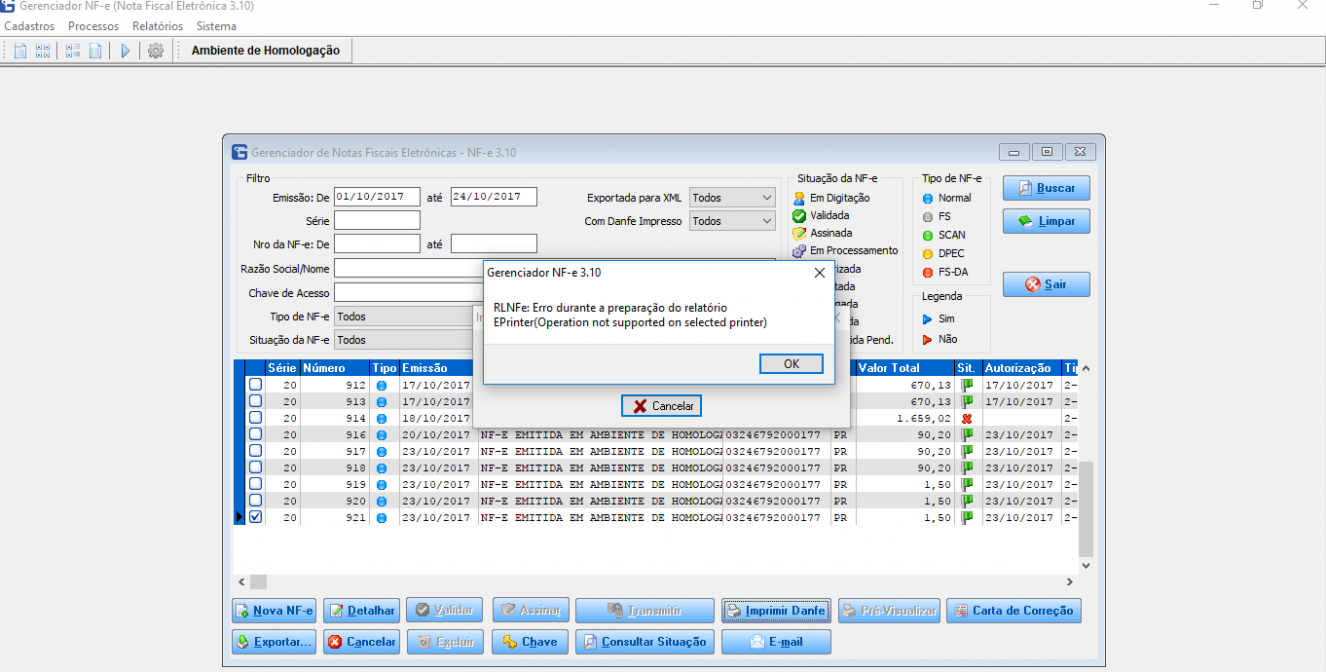Open the Cadastros menu
This screenshot has width=1326, height=672.
pyautogui.click(x=30, y=26)
